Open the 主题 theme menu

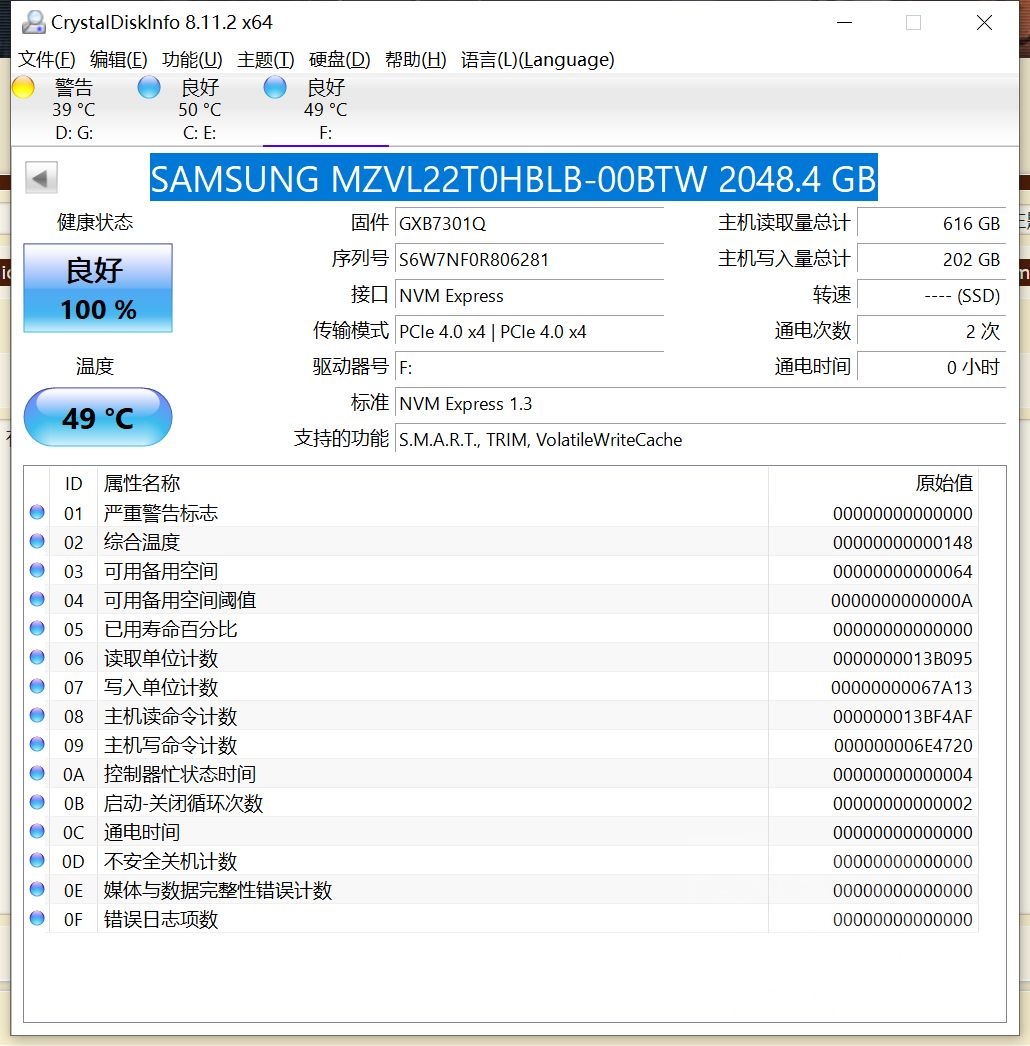pyautogui.click(x=264, y=60)
